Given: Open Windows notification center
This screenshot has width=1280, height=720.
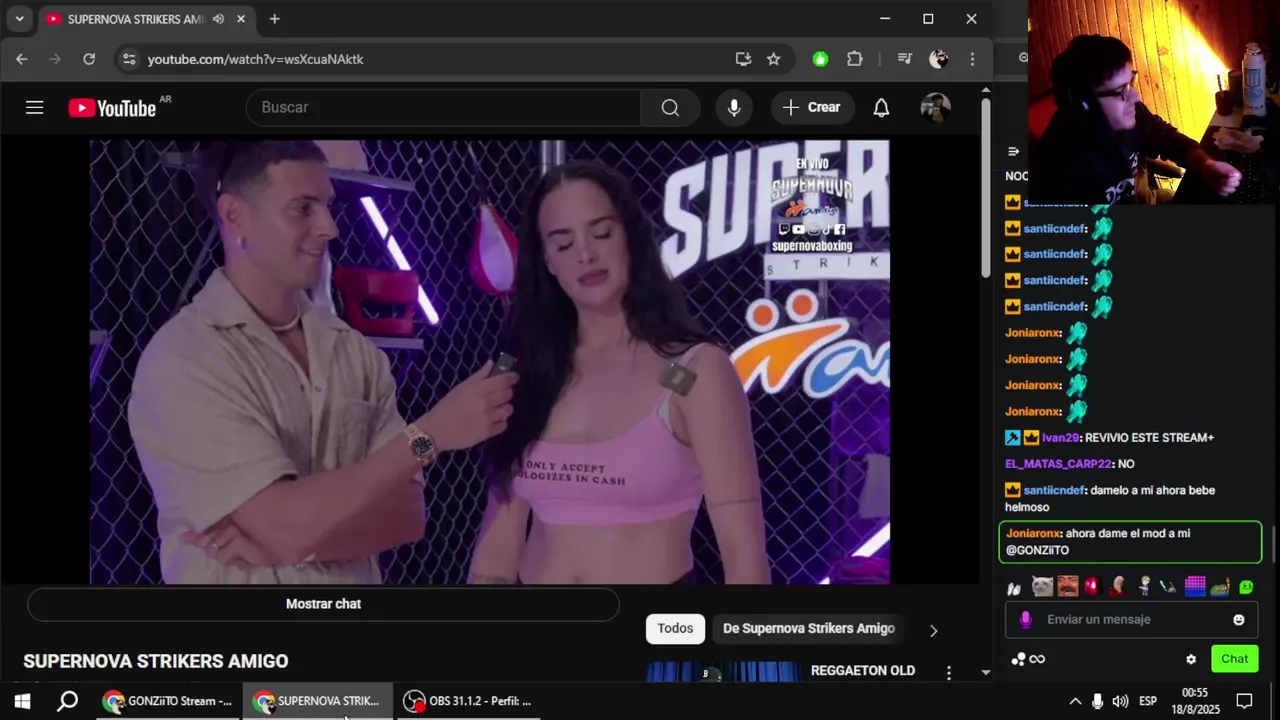Looking at the screenshot, I should tap(1244, 701).
